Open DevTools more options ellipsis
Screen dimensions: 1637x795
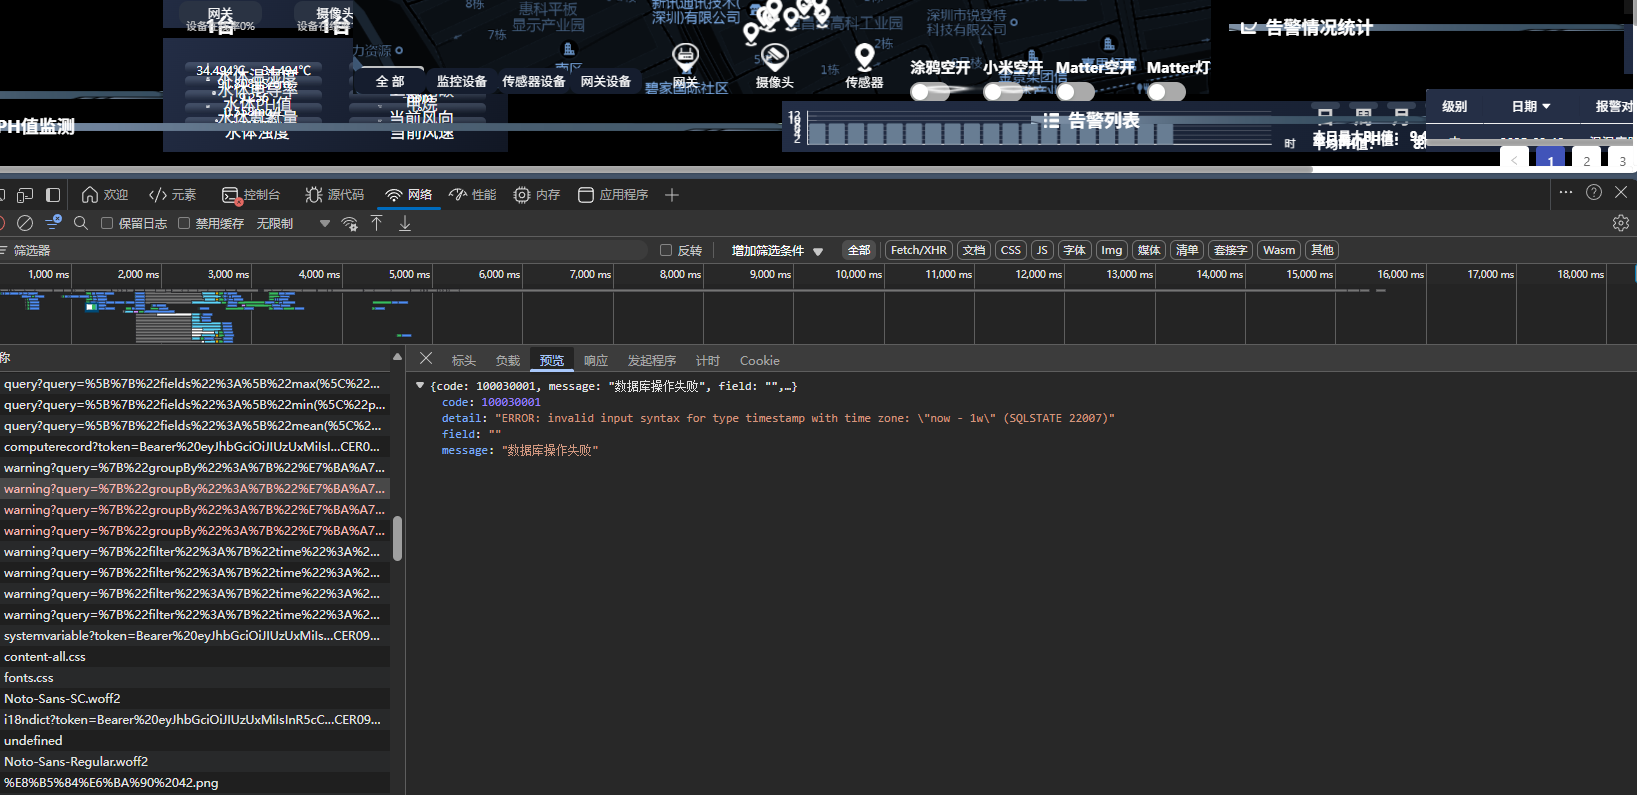point(1566,192)
